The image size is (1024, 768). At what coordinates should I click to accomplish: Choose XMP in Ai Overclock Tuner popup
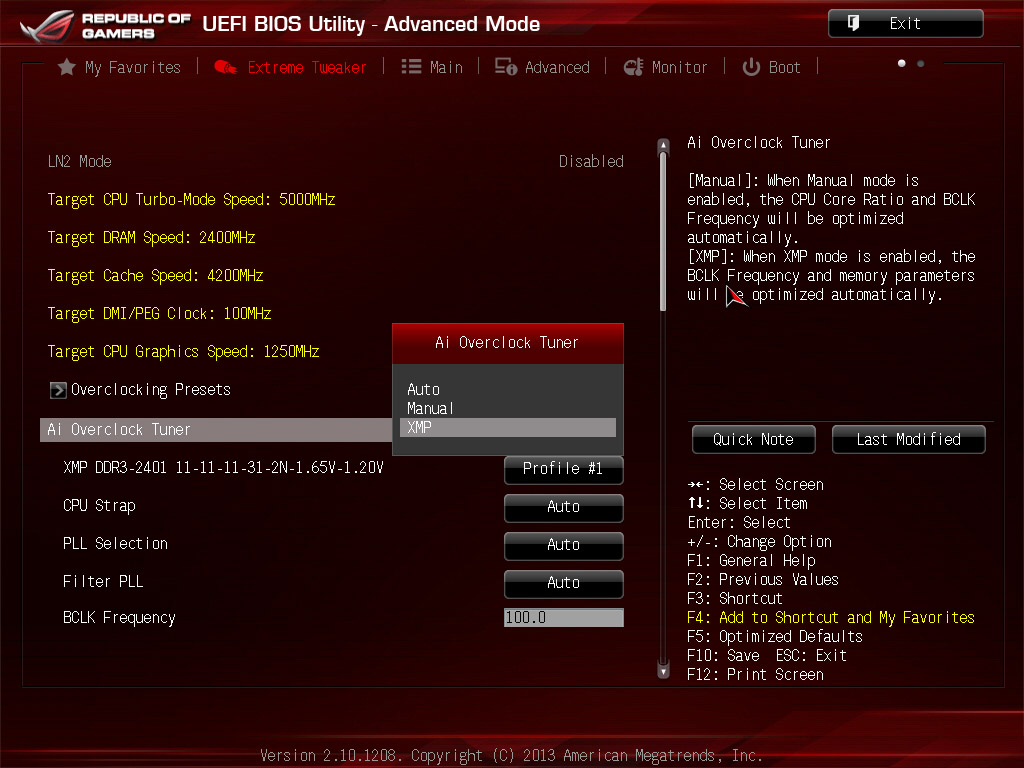(507, 427)
